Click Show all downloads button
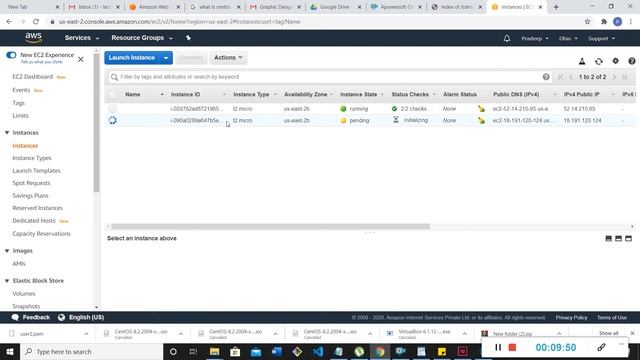This screenshot has height=360, width=640. pyautogui.click(x=608, y=333)
